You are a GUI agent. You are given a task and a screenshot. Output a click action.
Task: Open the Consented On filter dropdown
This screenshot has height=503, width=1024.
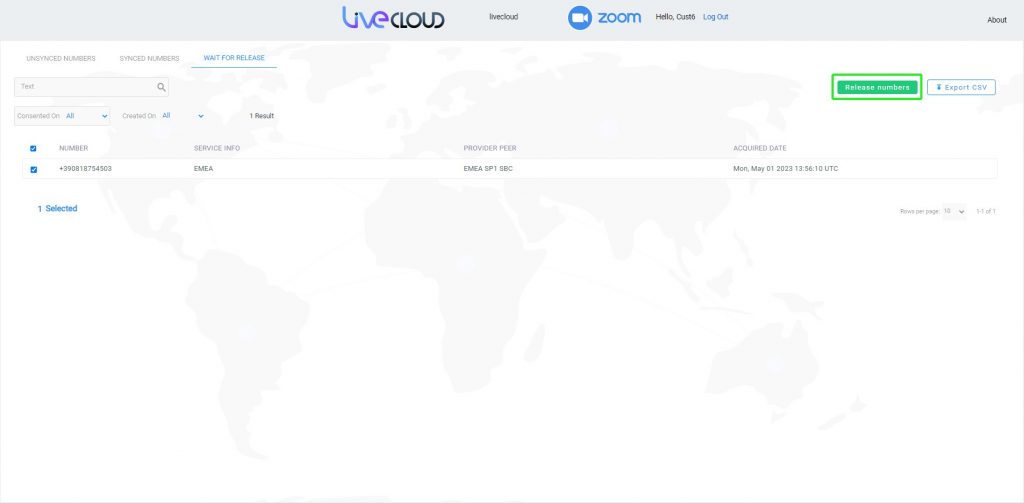tap(86, 116)
